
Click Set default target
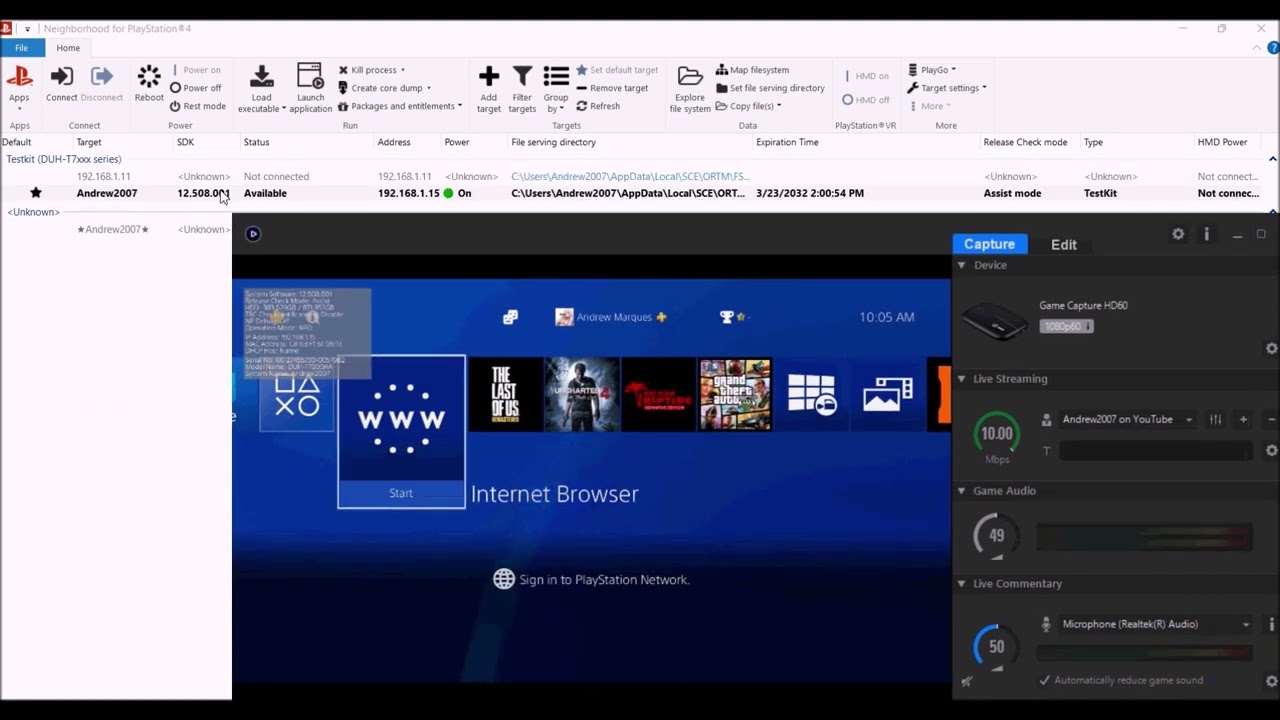pos(617,70)
